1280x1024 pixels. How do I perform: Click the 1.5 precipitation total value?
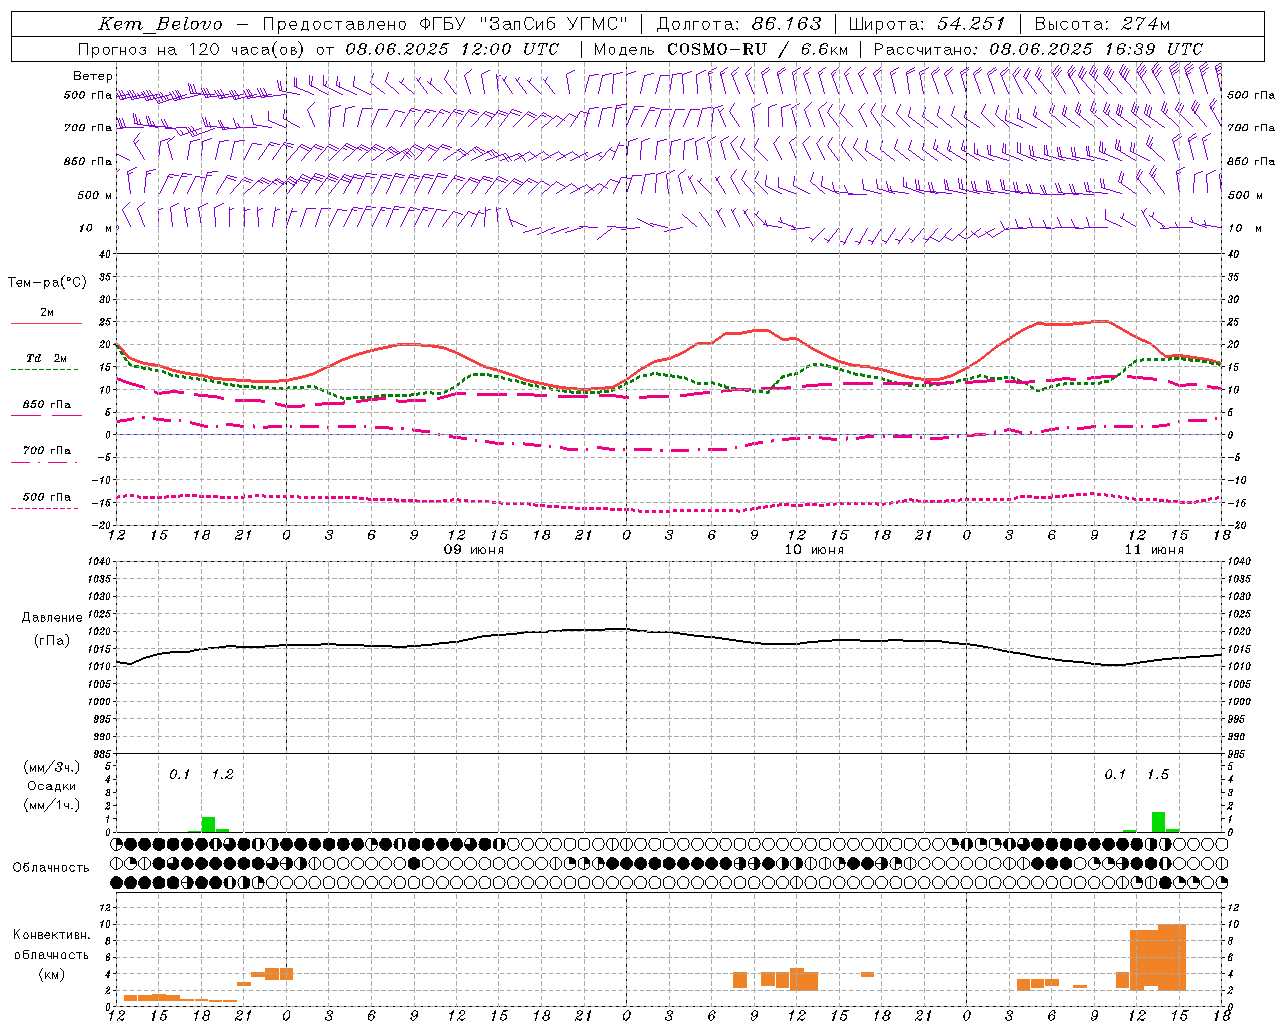coord(1158,774)
